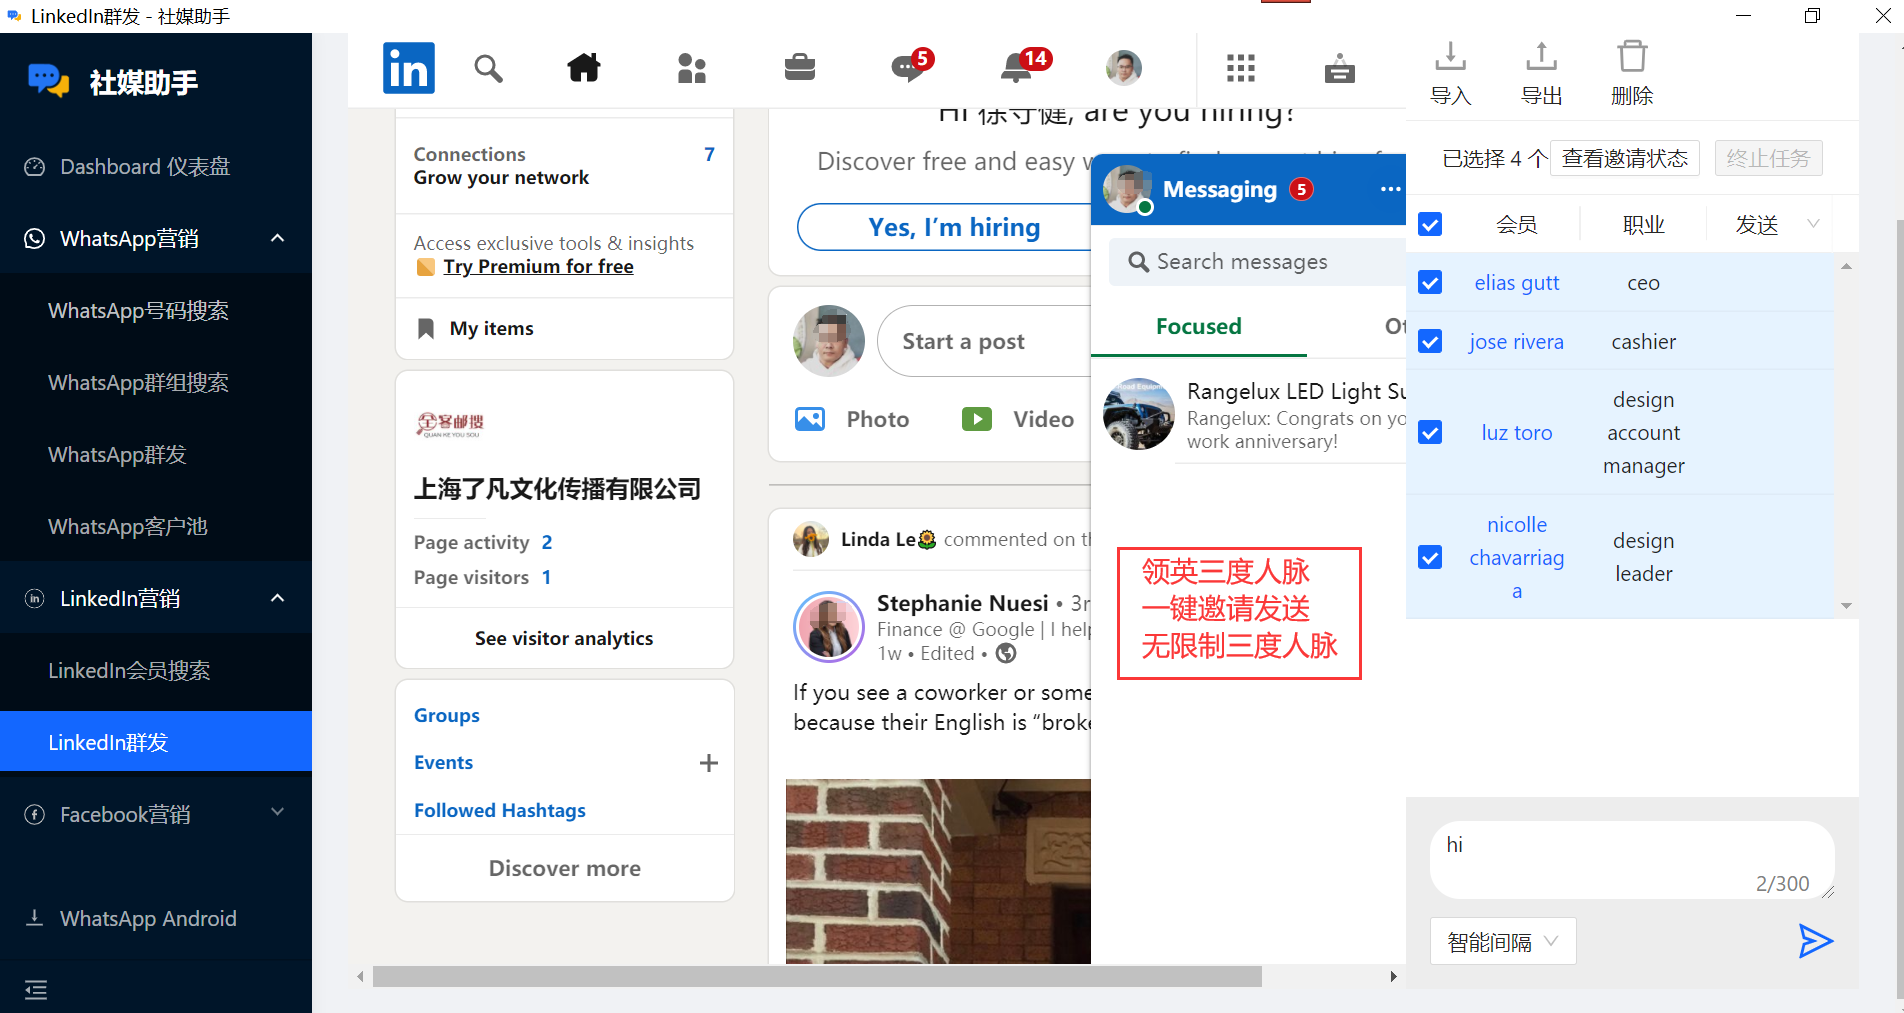Screen dimensions: 1904x1013
Task: Click Try Premium for free link
Action: tap(538, 267)
